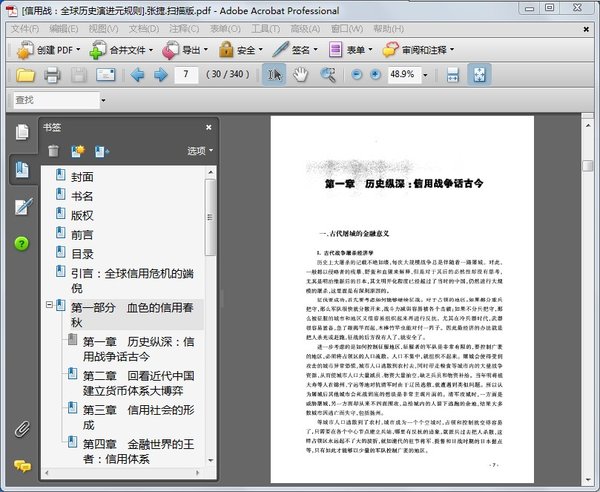Open the Pages thumbnail panel
Screen dimensions: 600x492
(22, 132)
